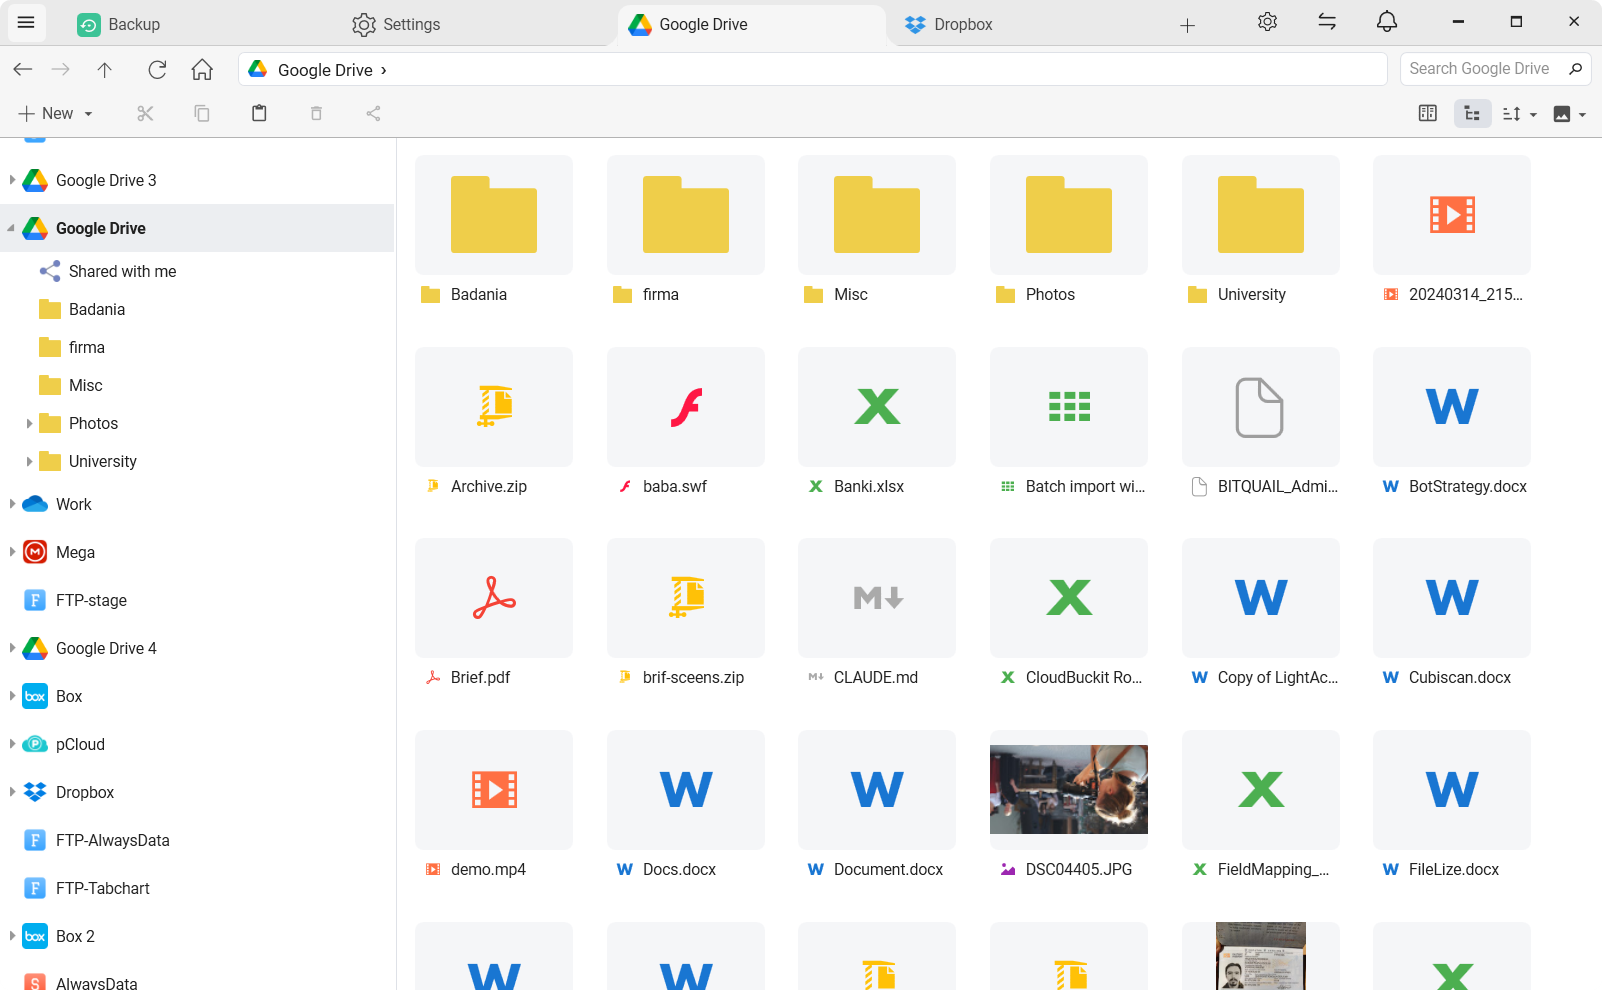Screen dimensions: 1602x990
Task: Click the search magnifier icon
Action: [x=1575, y=69]
